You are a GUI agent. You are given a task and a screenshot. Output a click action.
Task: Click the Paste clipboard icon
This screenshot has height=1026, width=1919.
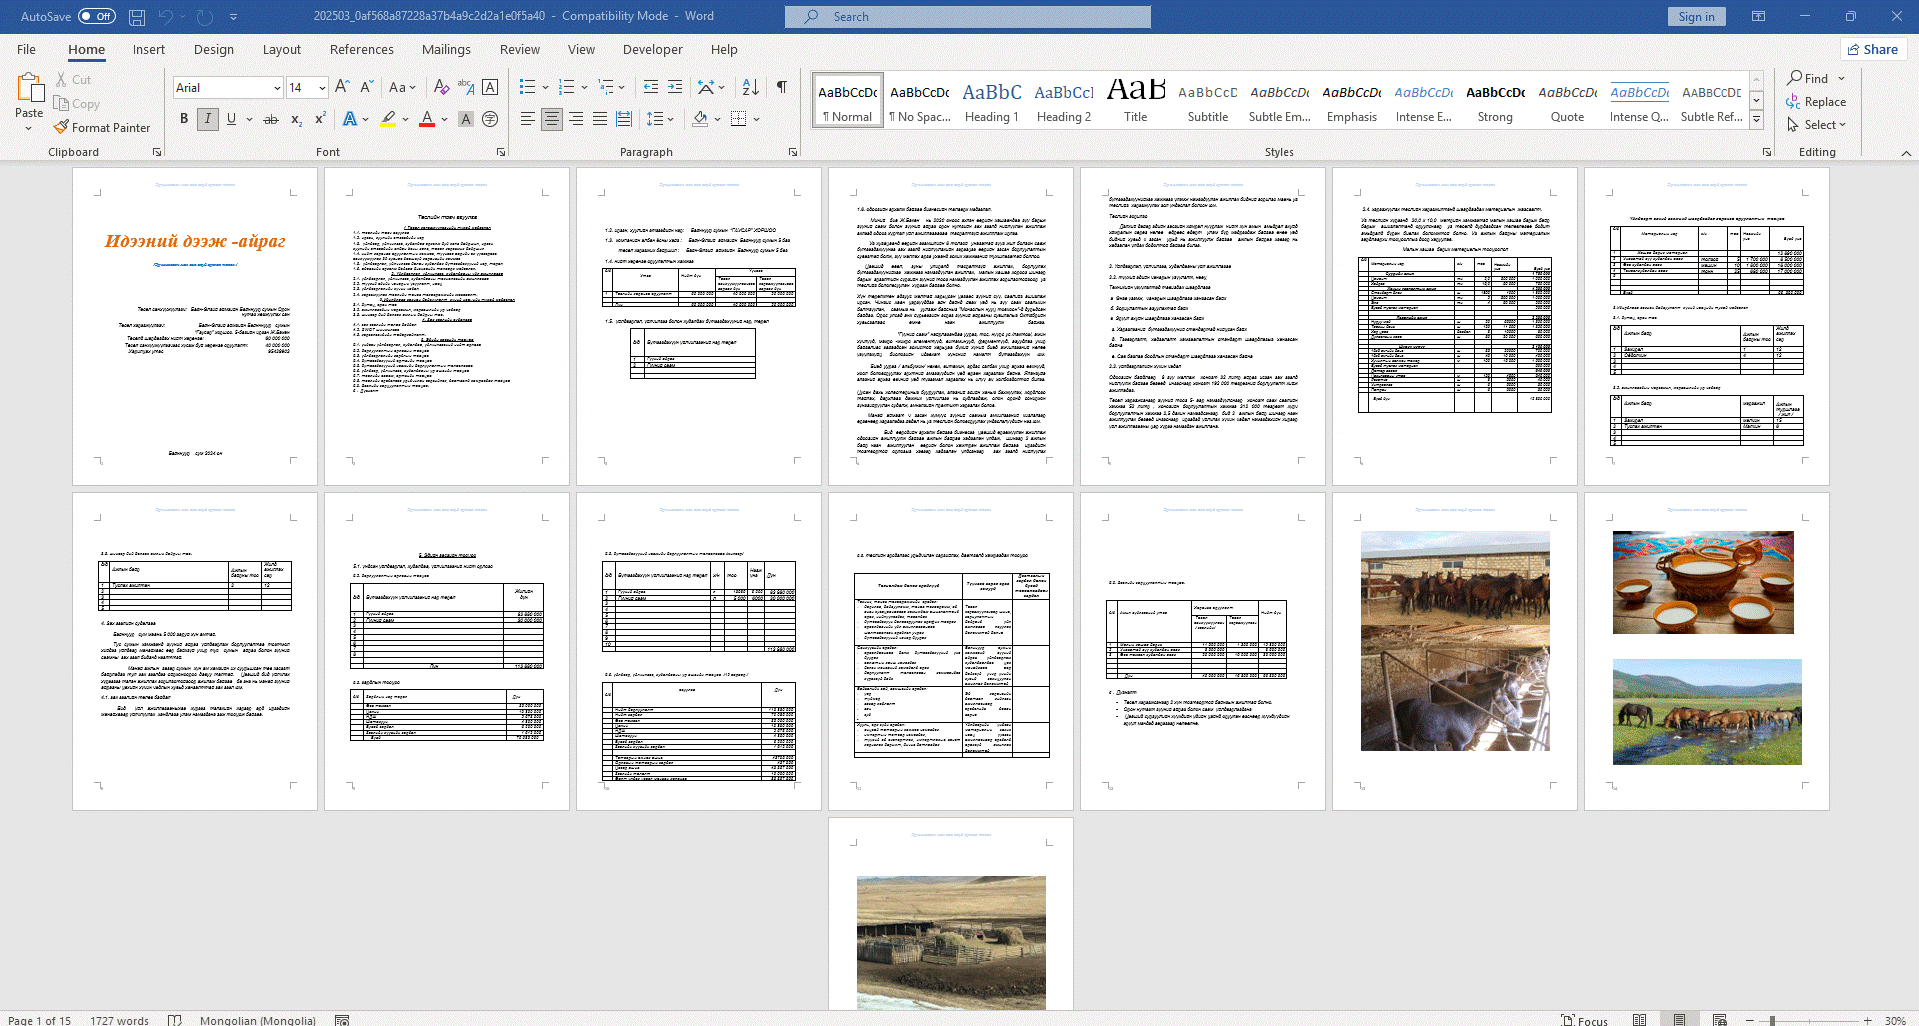click(x=29, y=89)
